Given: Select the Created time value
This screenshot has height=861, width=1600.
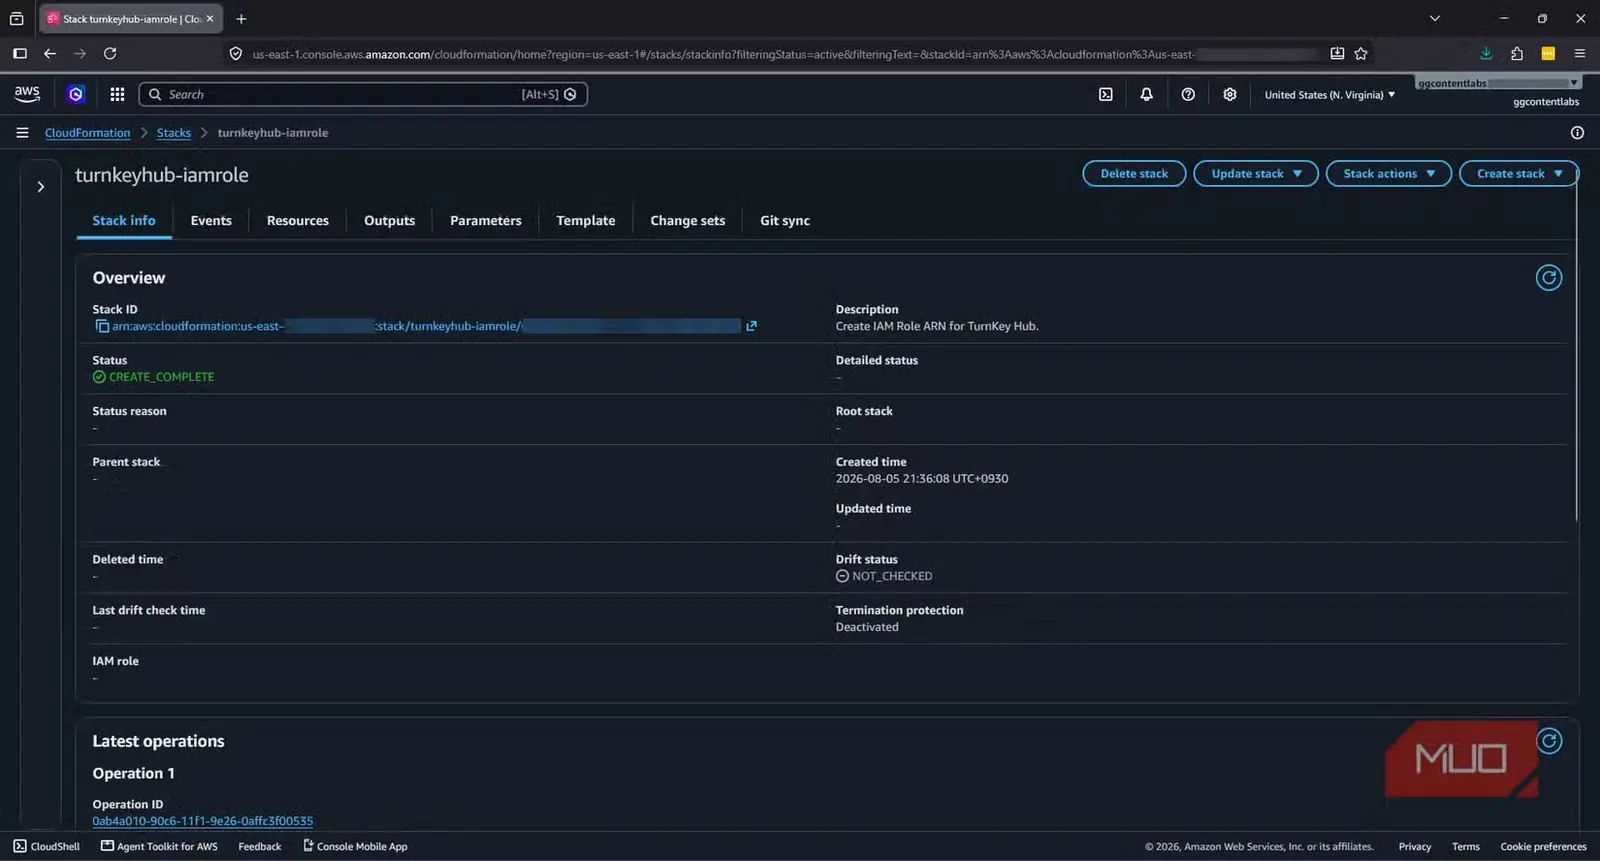Looking at the screenshot, I should pyautogui.click(x=922, y=479).
